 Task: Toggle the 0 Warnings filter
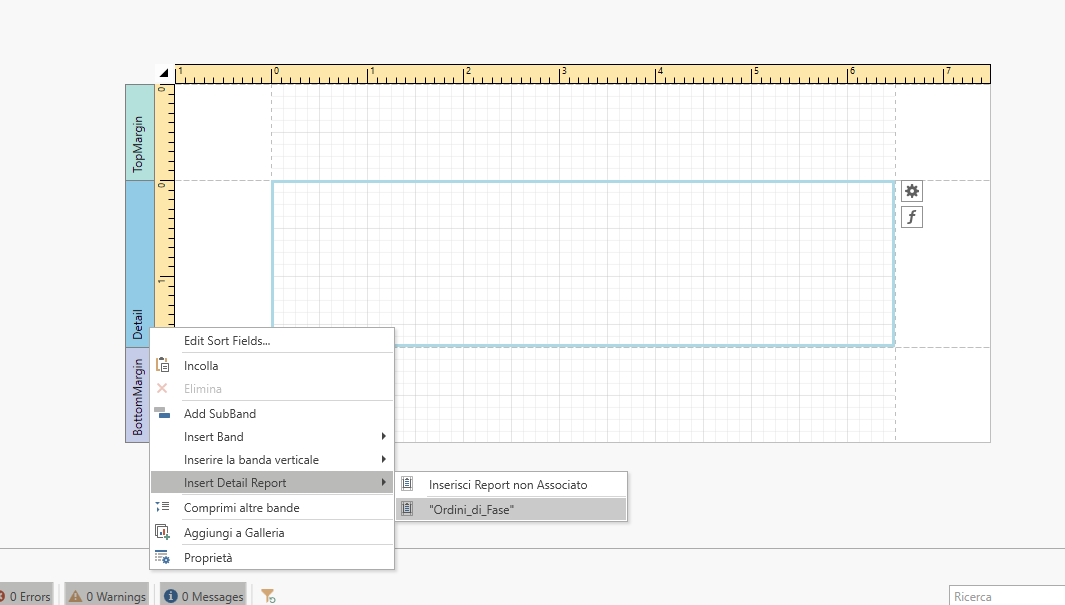[x=107, y=595]
